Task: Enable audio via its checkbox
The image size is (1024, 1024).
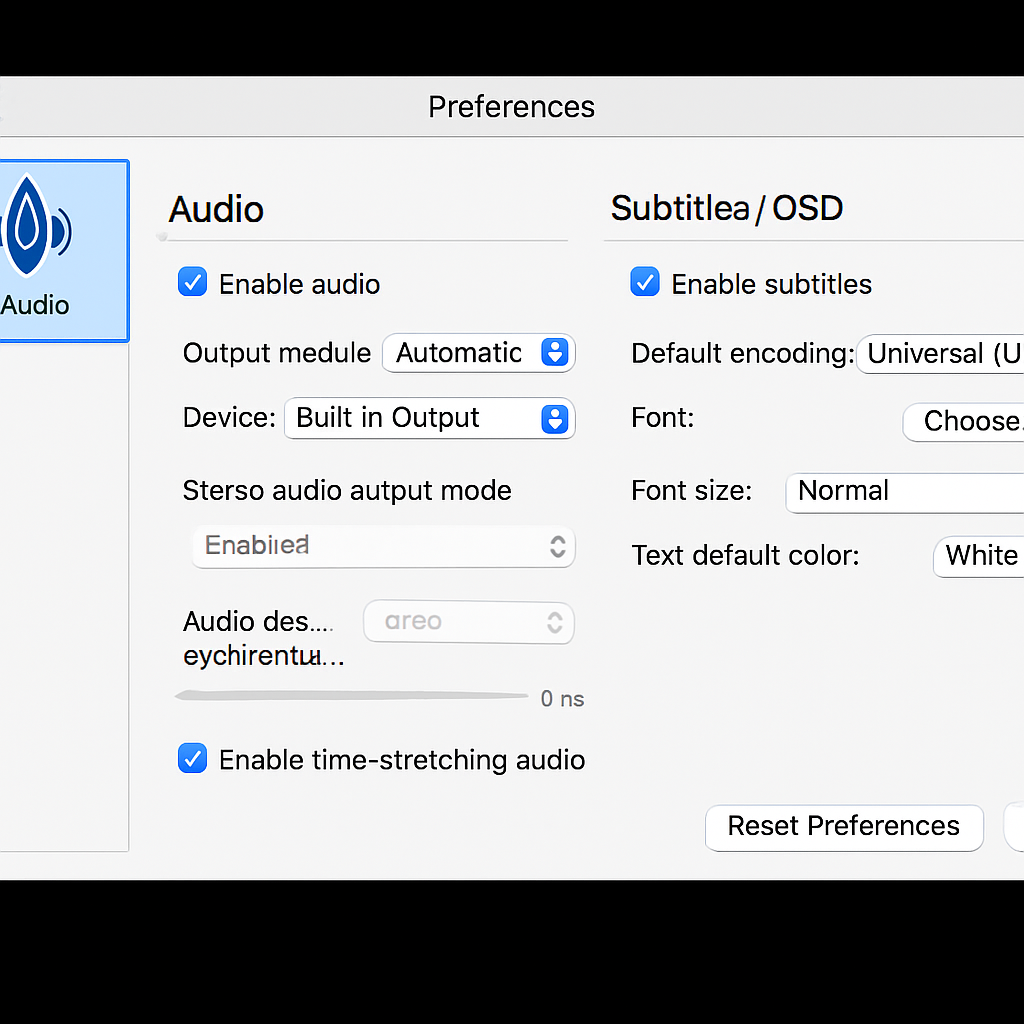Action: point(192,283)
